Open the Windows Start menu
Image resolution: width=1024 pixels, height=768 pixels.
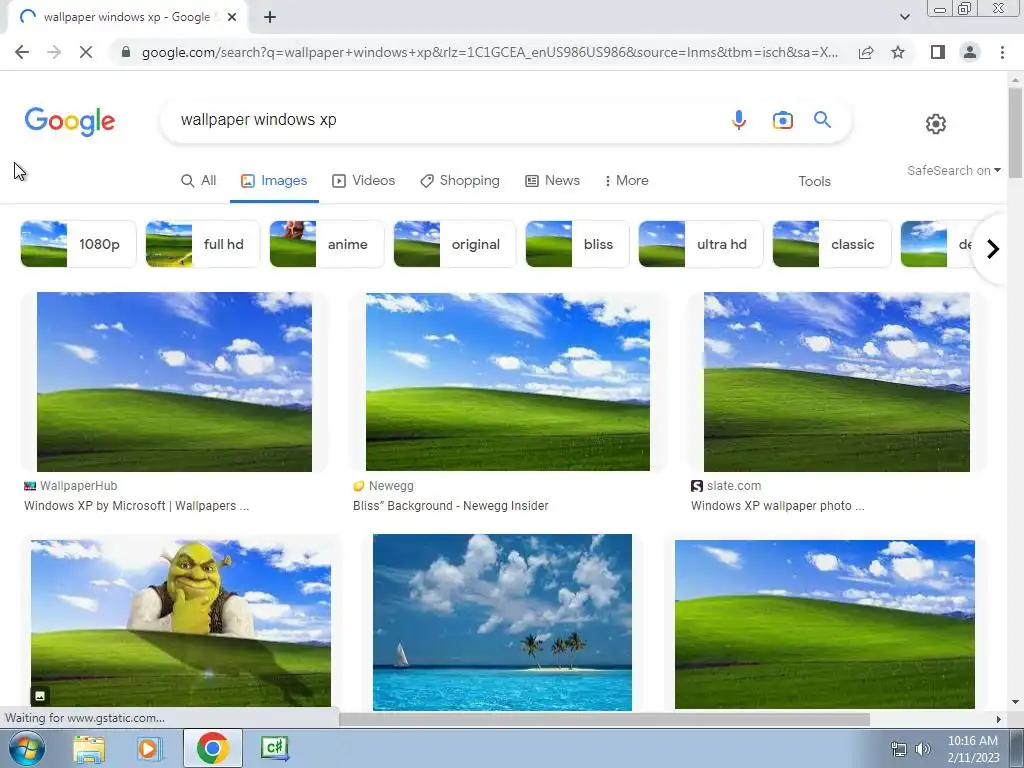pyautogui.click(x=27, y=748)
